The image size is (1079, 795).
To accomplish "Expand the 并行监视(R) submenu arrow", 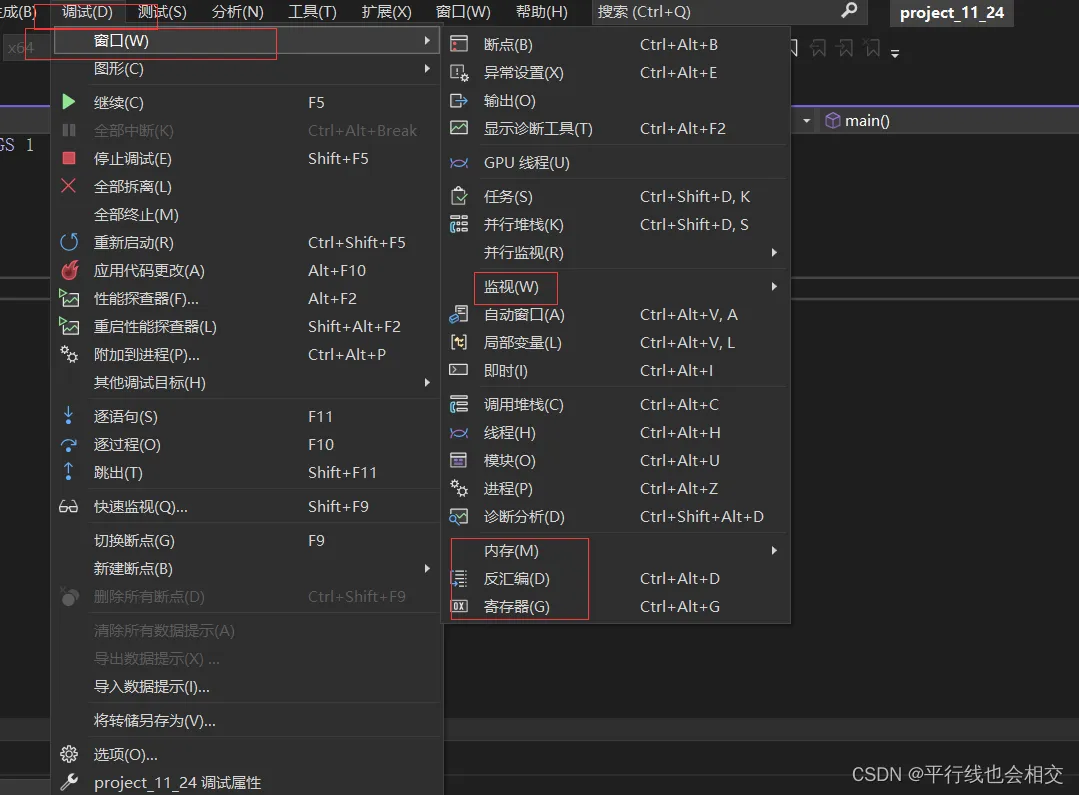I will tap(774, 253).
